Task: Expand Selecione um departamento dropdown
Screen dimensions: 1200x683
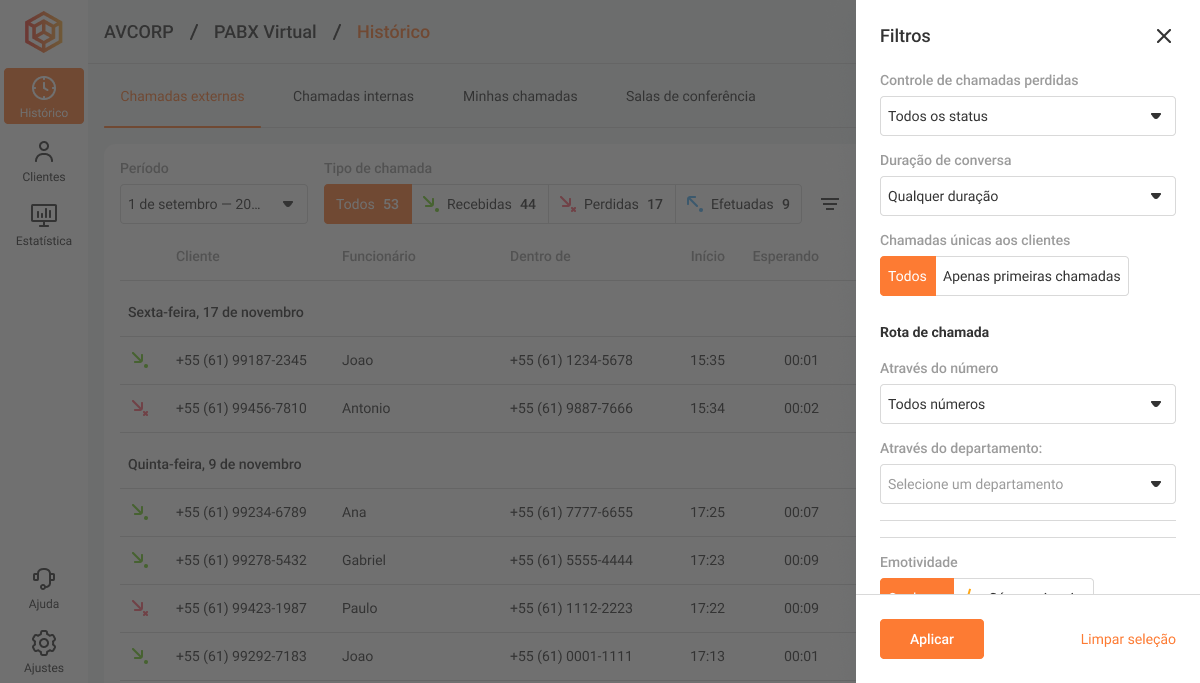Action: (x=1027, y=484)
